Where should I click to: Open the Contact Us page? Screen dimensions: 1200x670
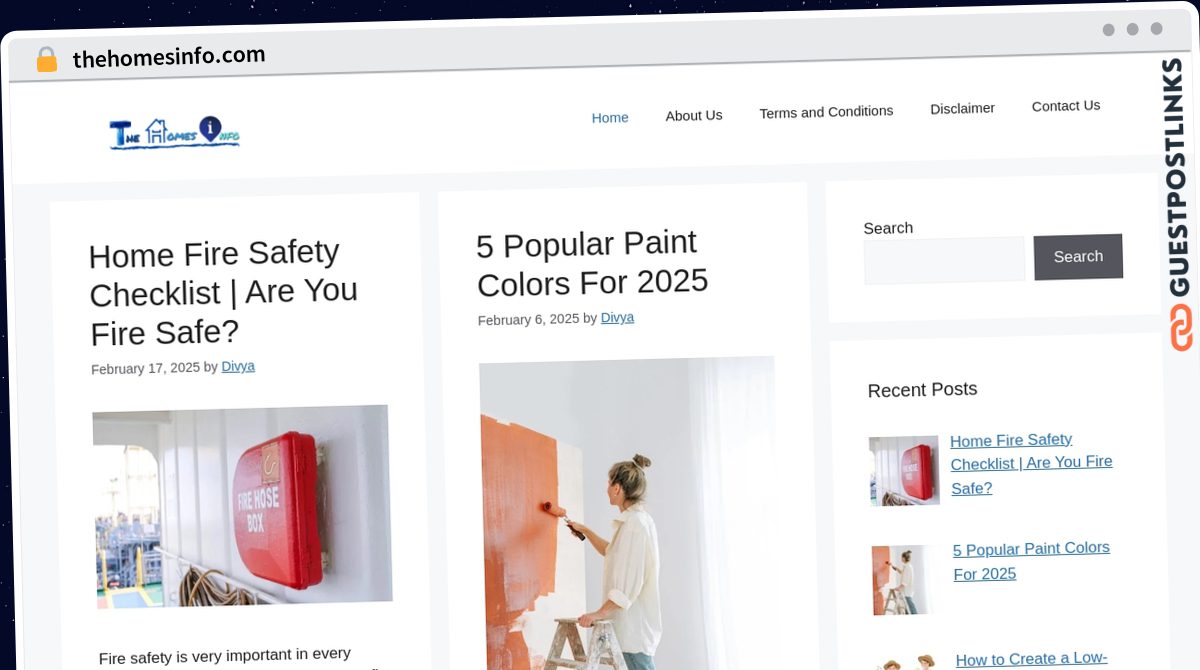pos(1066,105)
